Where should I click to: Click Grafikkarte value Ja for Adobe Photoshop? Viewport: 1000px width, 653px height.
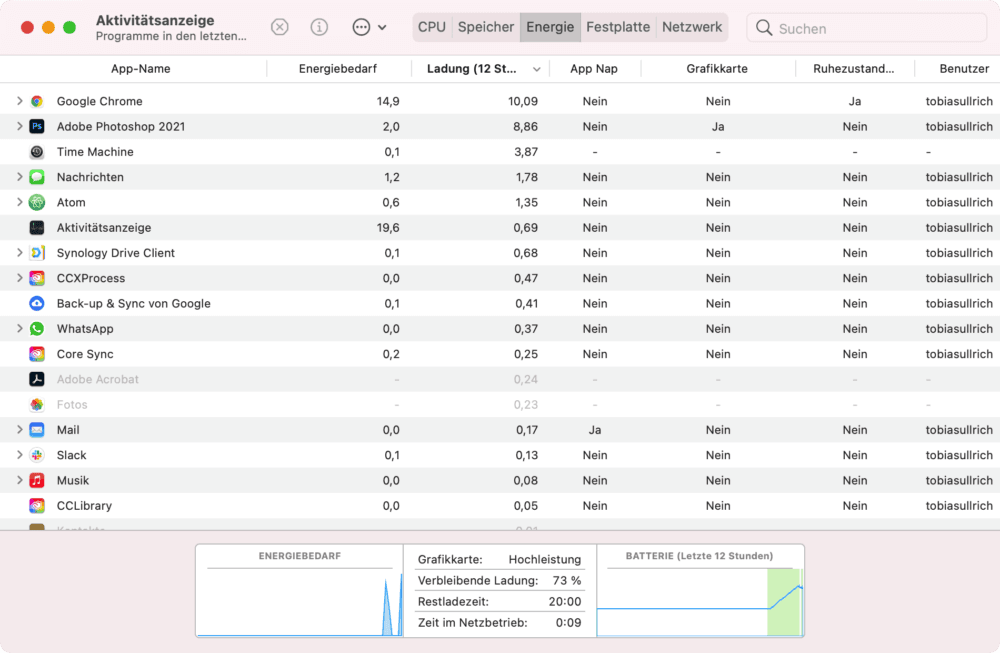717,126
